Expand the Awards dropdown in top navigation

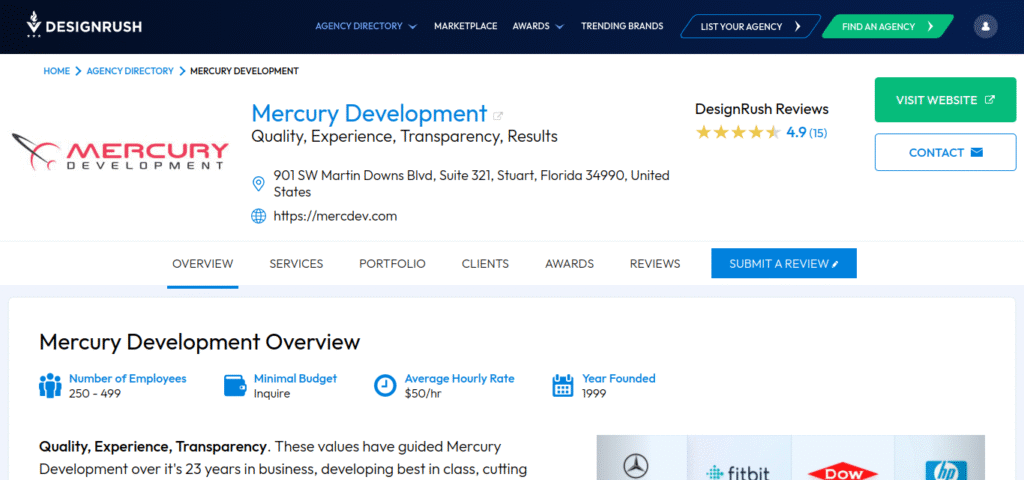(x=538, y=26)
